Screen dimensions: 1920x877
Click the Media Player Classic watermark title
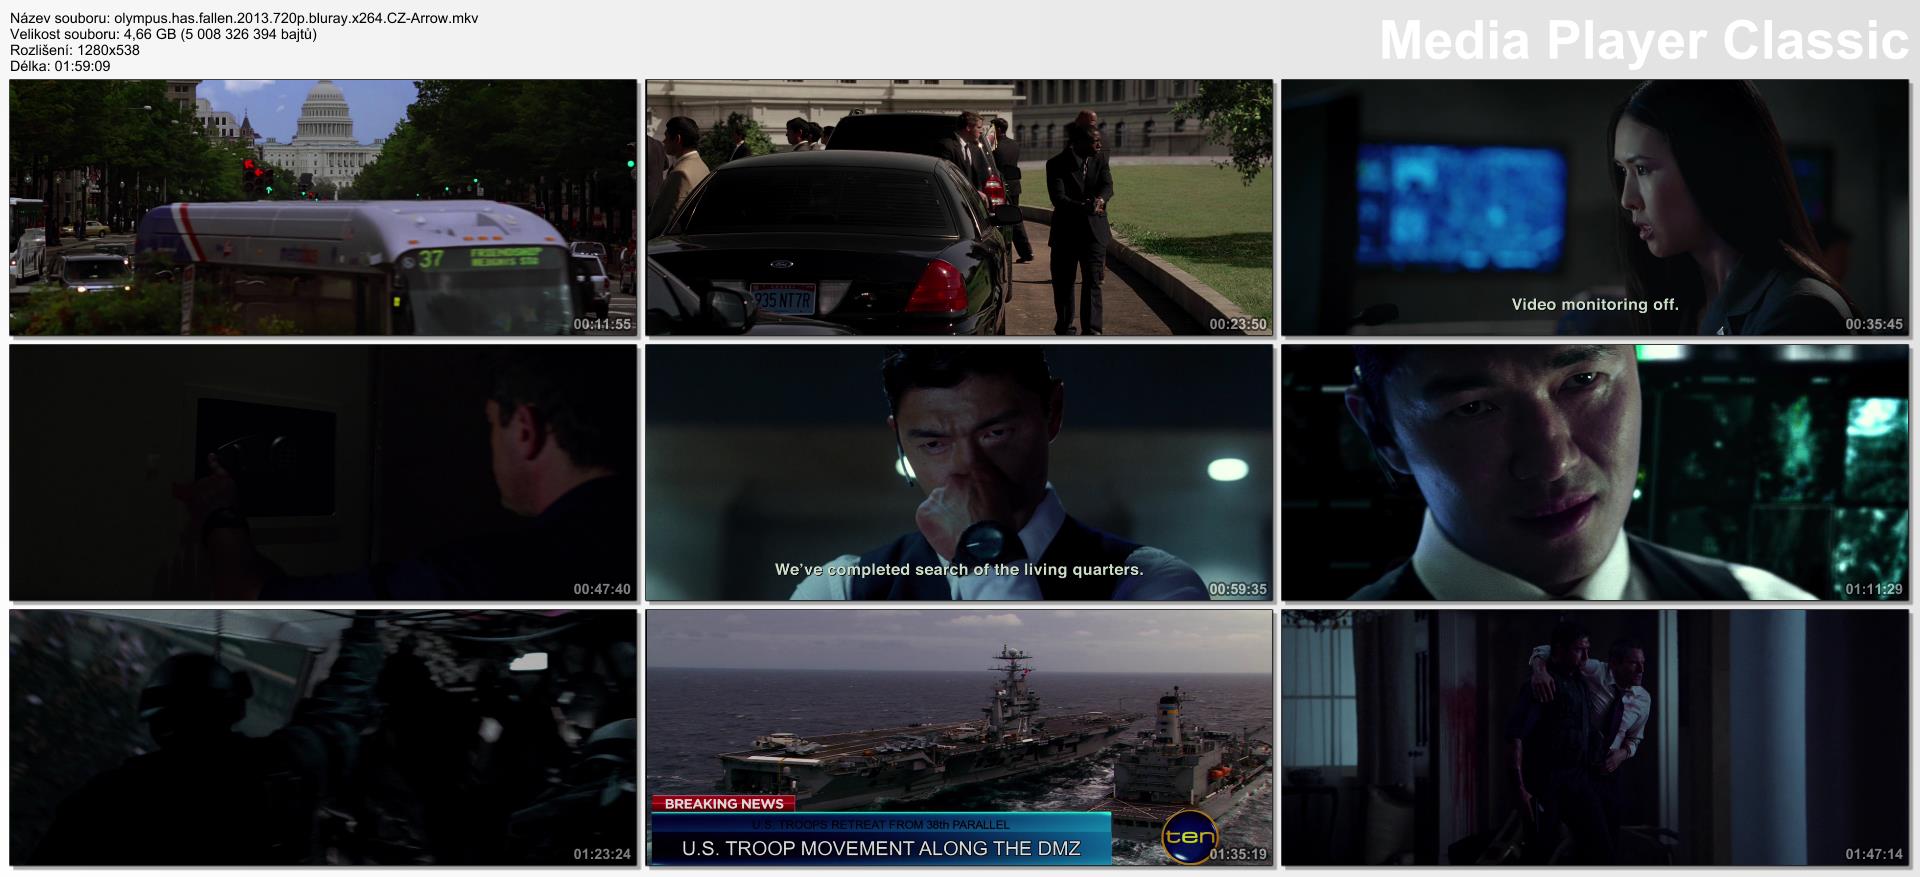(1643, 41)
